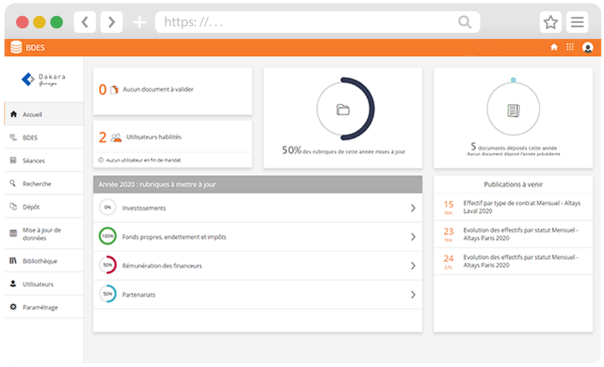The height and width of the screenshot is (367, 604).
Task: Expand Fonds propres, endettement et impôts chevron
Action: pyautogui.click(x=413, y=237)
